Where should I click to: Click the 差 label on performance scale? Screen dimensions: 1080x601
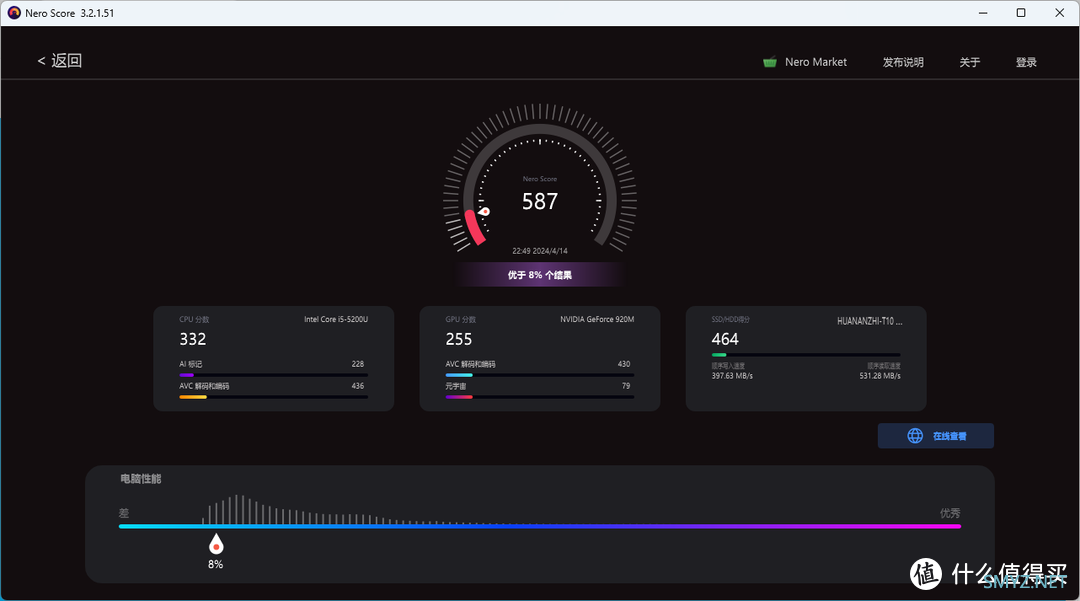pyautogui.click(x=124, y=513)
